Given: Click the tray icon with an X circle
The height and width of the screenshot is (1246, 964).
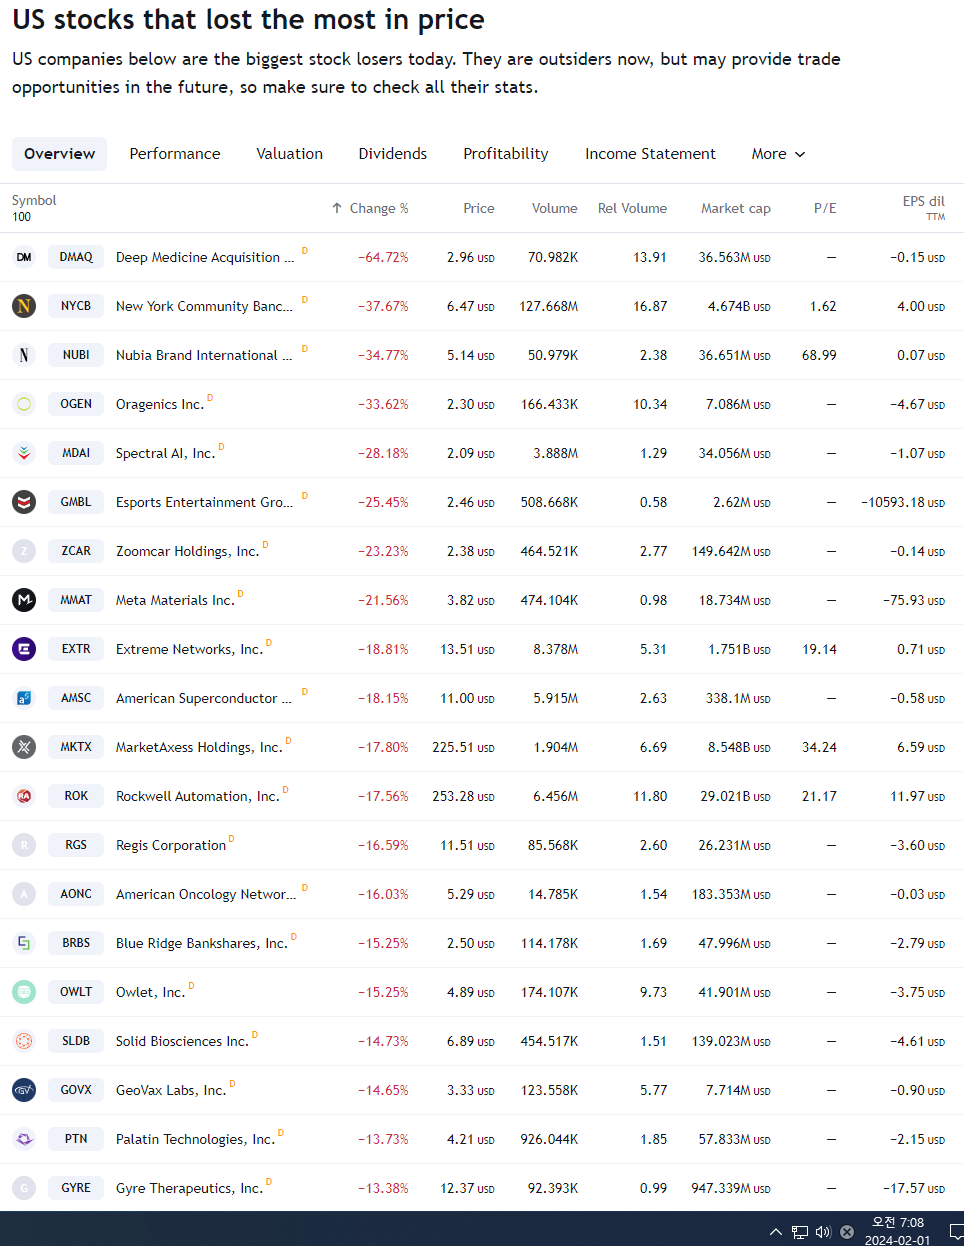Looking at the screenshot, I should 847,1232.
